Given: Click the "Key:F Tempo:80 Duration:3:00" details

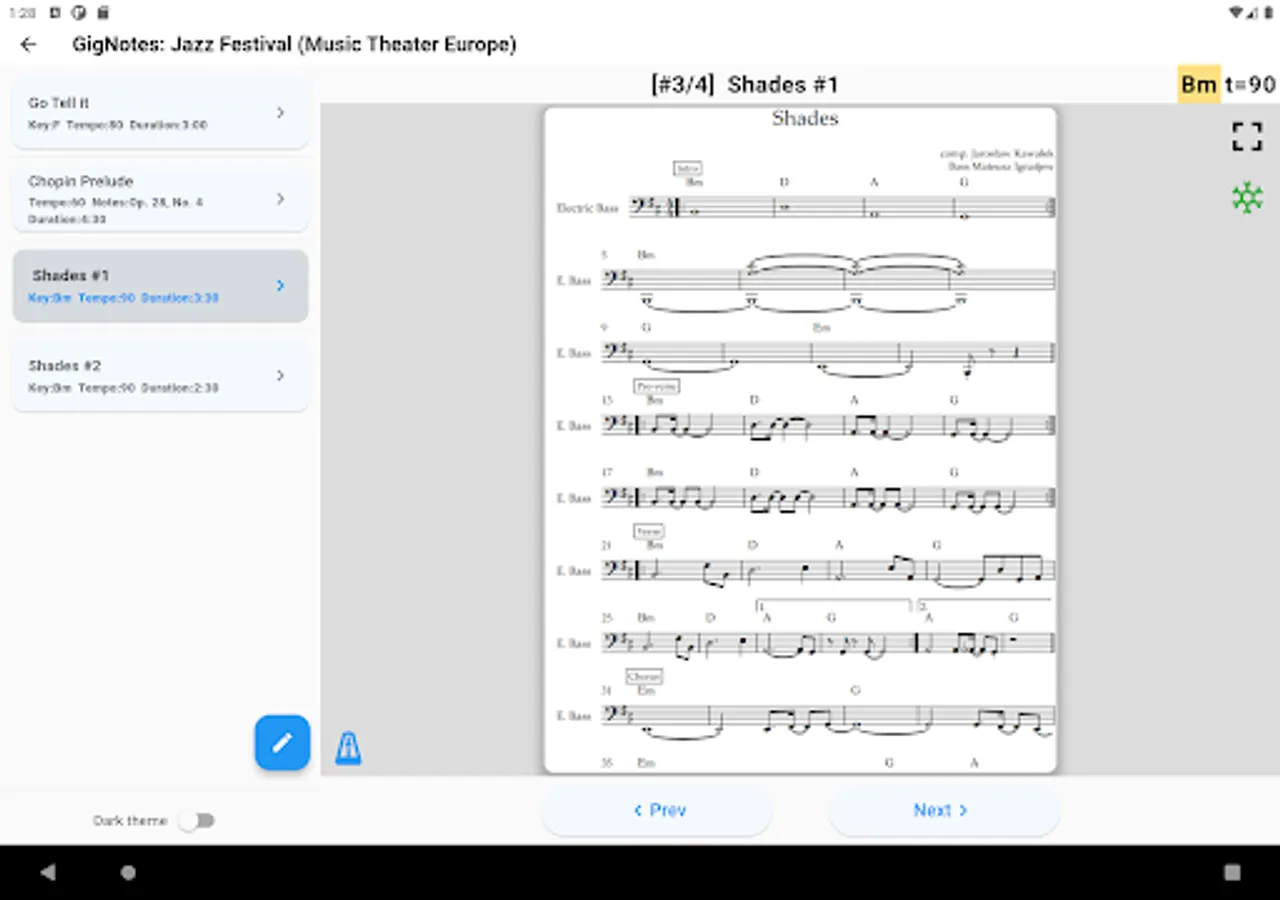Looking at the screenshot, I should pos(118,125).
